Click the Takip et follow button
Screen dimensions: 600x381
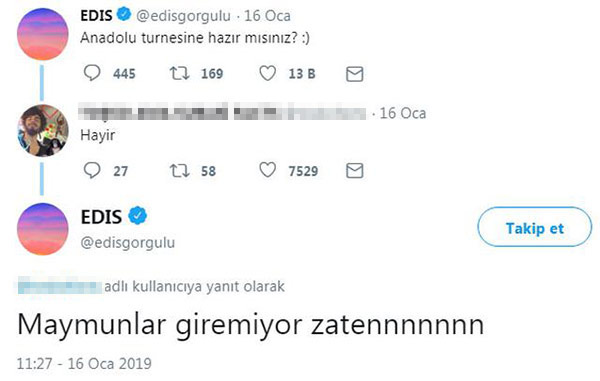[x=535, y=227]
